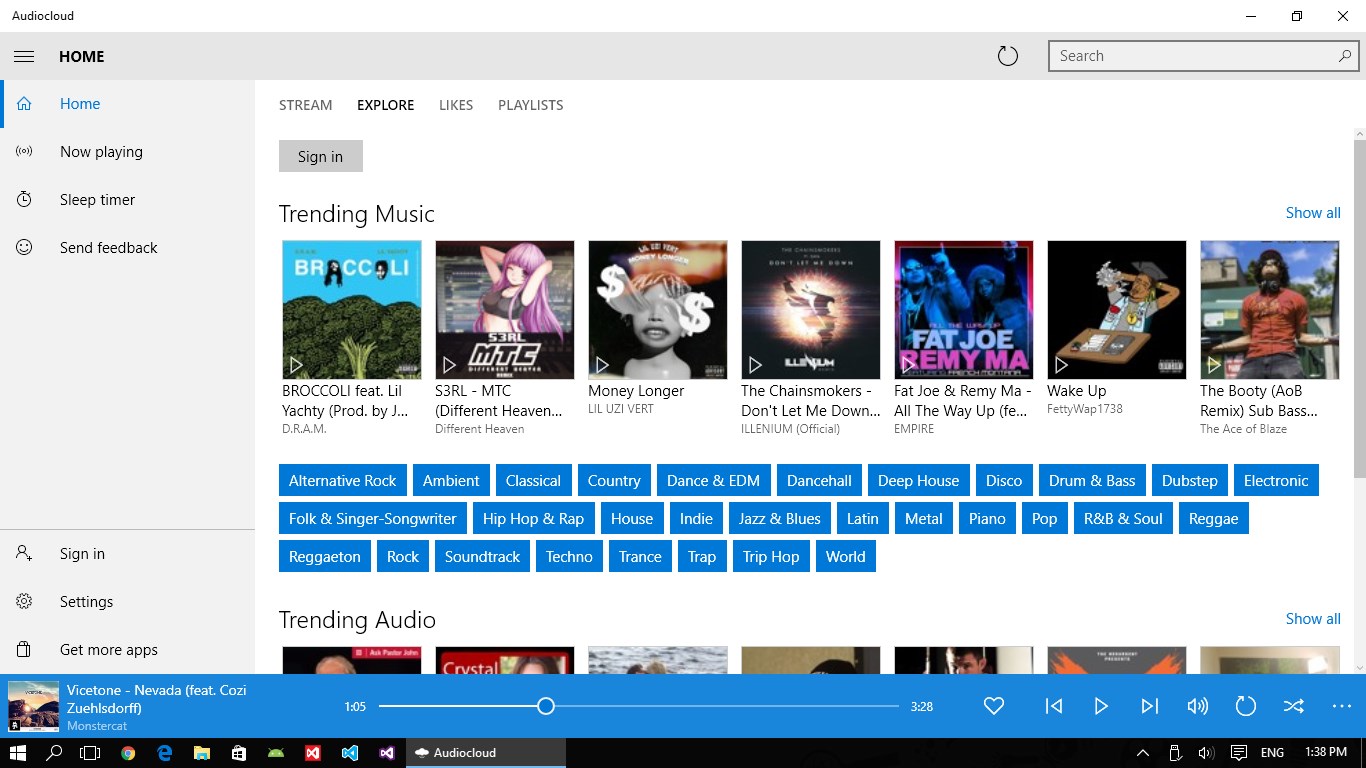
Task: Open more options ellipsis in player
Action: (1342, 706)
